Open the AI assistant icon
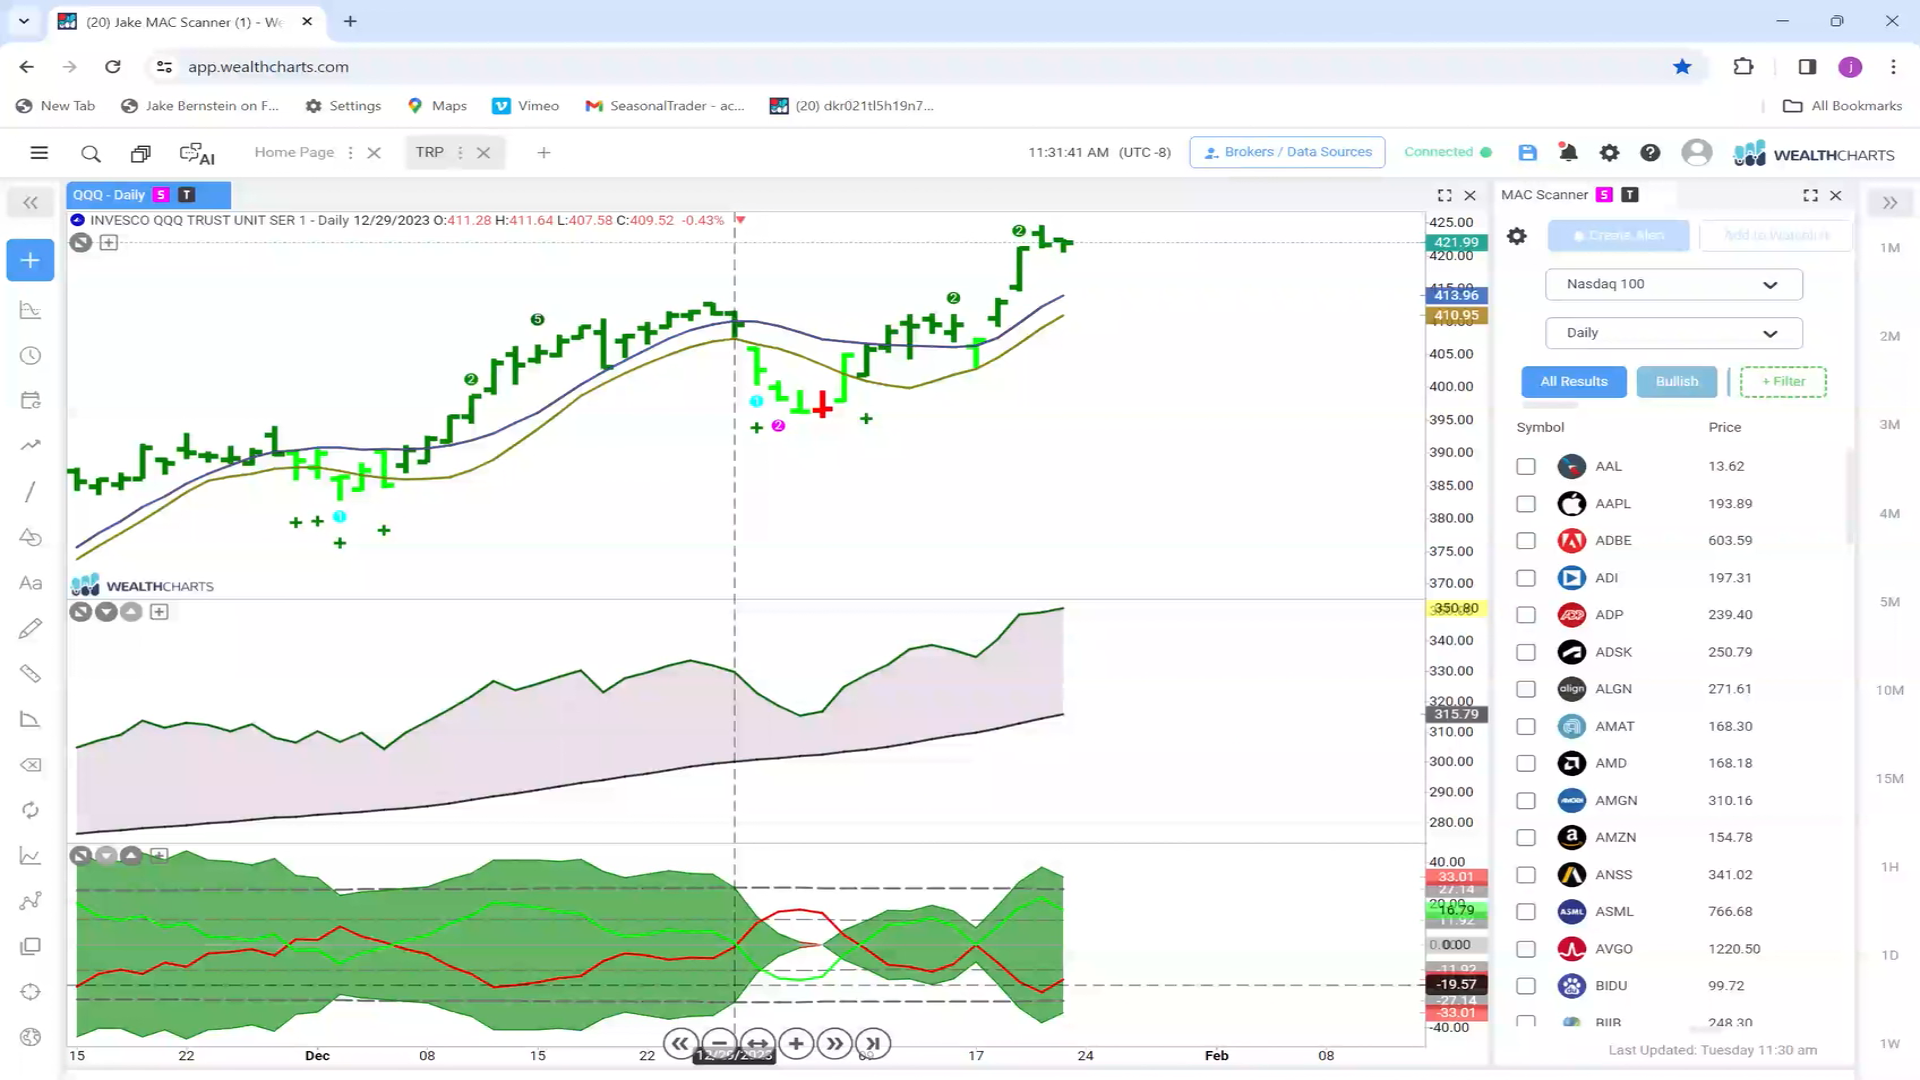Screen dimensions: 1920x1080 coord(197,153)
